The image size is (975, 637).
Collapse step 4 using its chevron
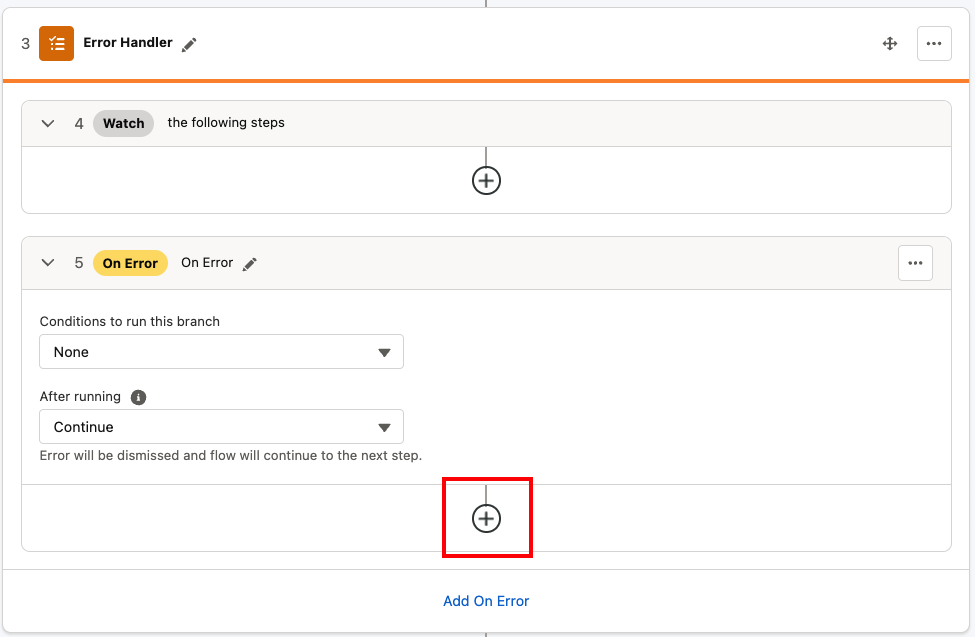click(x=48, y=123)
